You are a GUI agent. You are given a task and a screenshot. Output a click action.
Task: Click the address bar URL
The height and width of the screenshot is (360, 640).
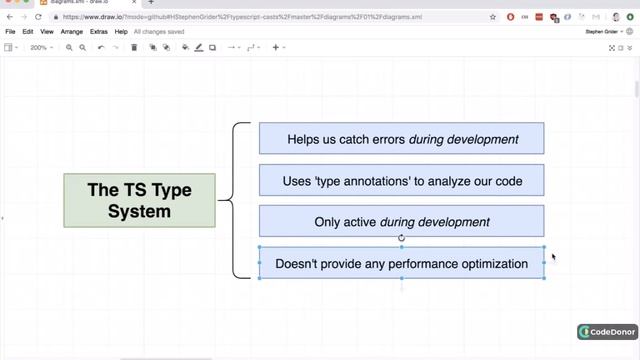(242, 17)
